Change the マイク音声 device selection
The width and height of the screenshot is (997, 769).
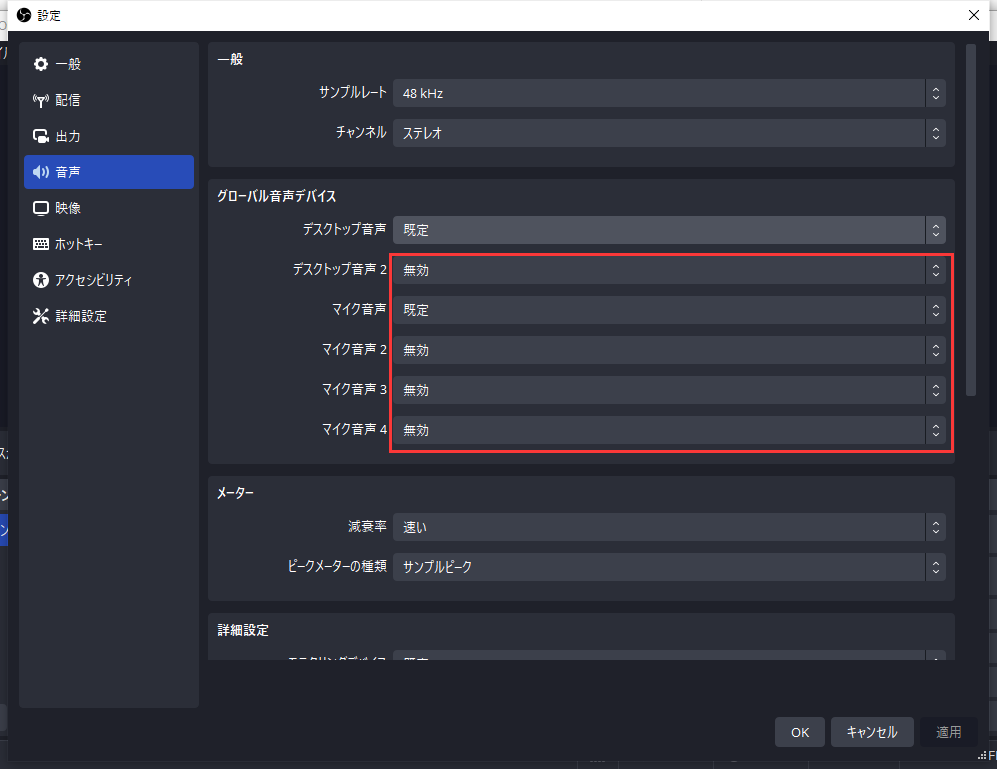coord(668,310)
